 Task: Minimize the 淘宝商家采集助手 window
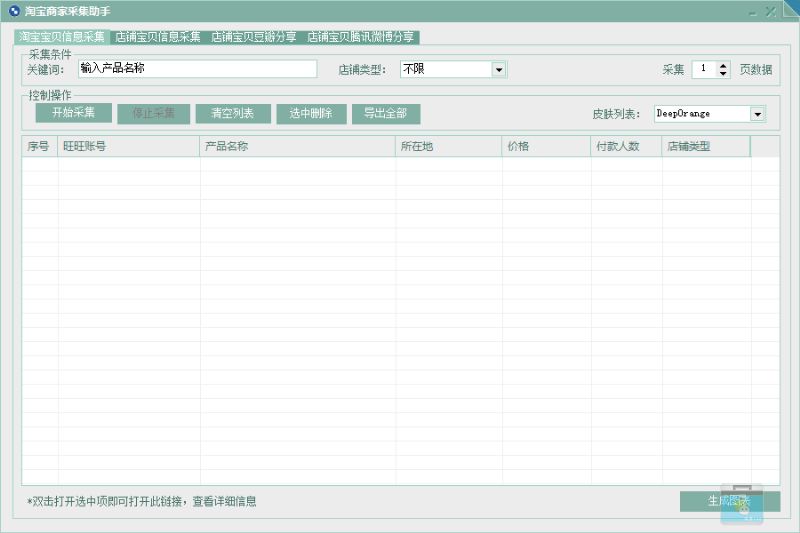pos(753,12)
